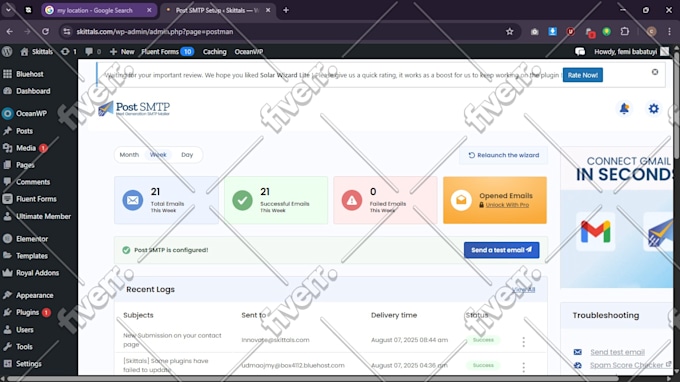Visit the Skittals site home icon
The height and width of the screenshot is (382, 680).
point(24,52)
